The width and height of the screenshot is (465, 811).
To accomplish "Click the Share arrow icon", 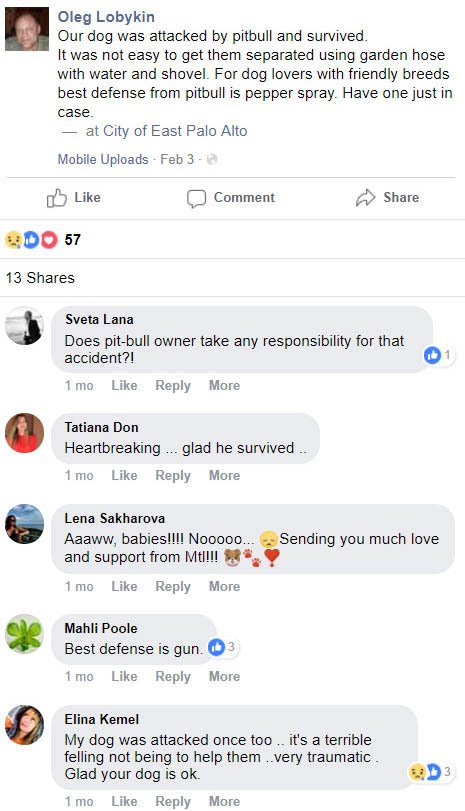I will pos(365,198).
